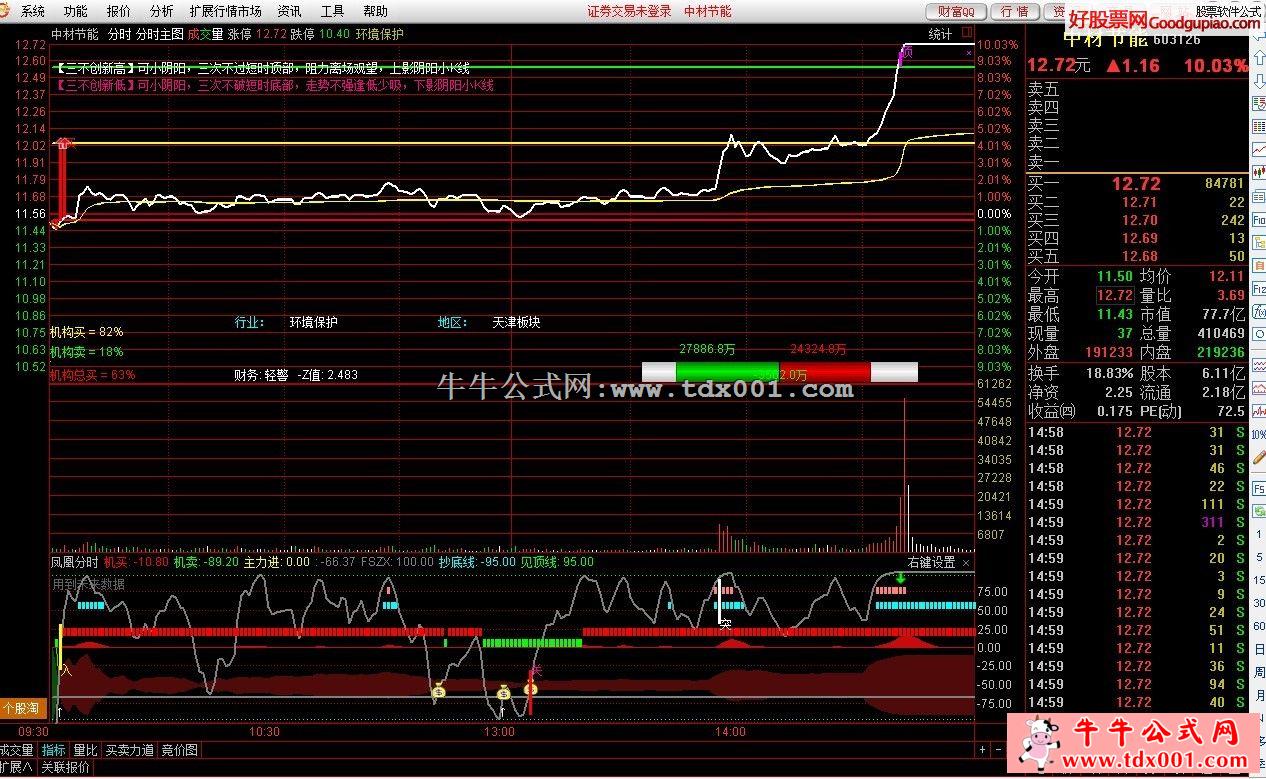
Task: Click the 环境保护 industry value
Action: point(314,323)
